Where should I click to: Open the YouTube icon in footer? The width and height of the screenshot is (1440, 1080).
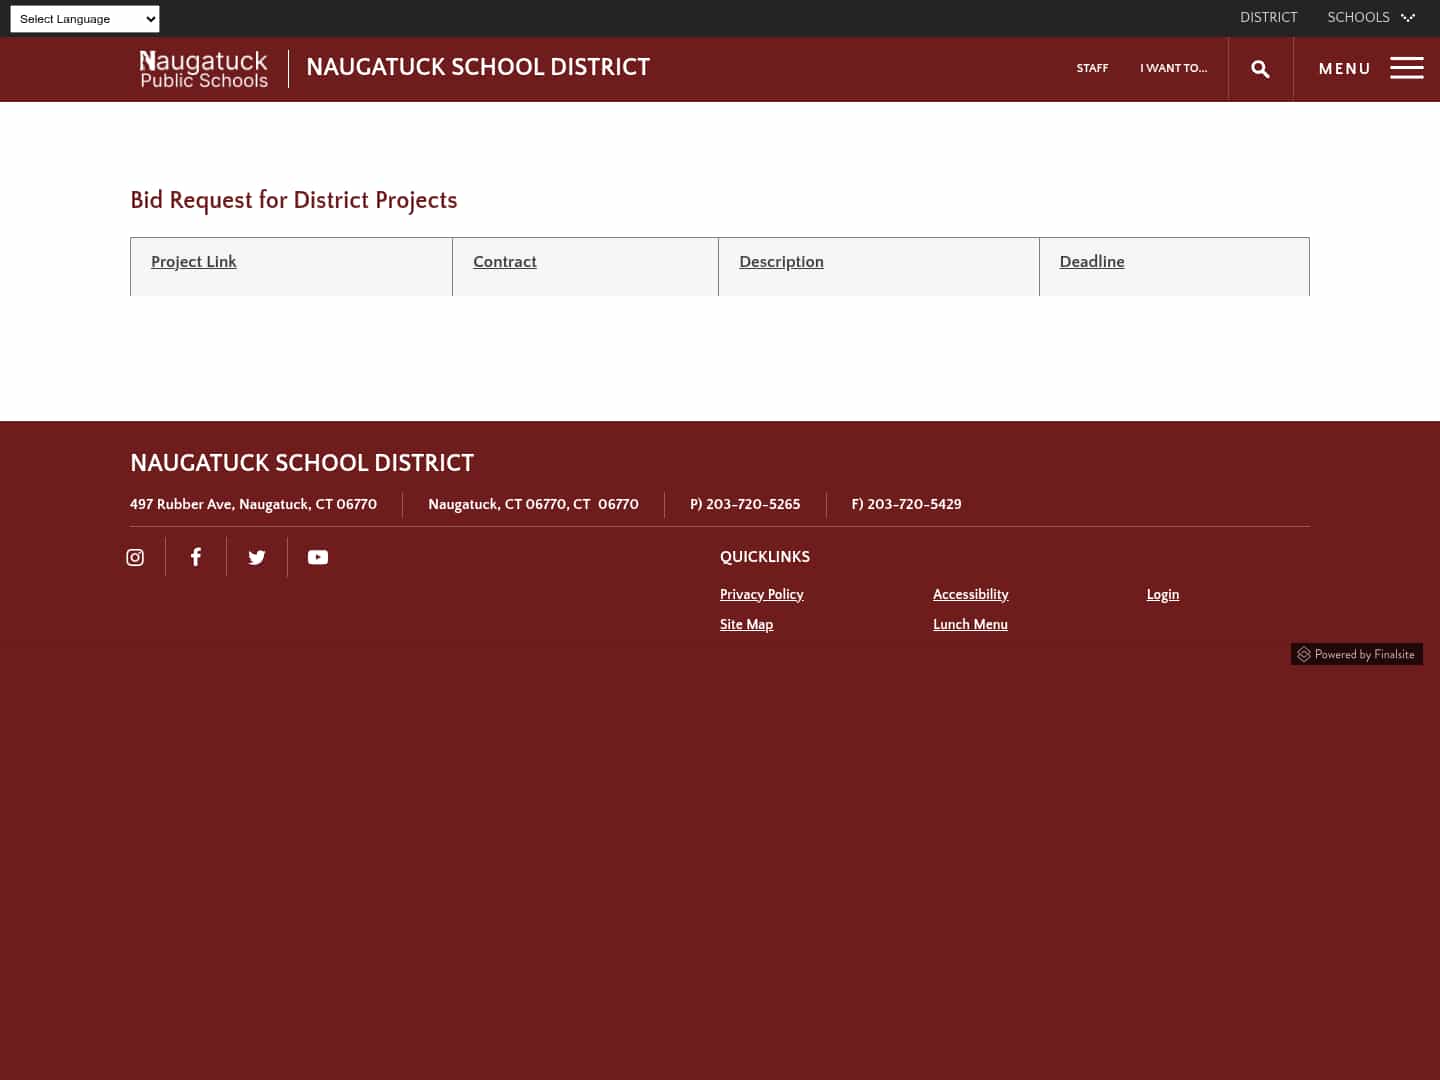[317, 557]
